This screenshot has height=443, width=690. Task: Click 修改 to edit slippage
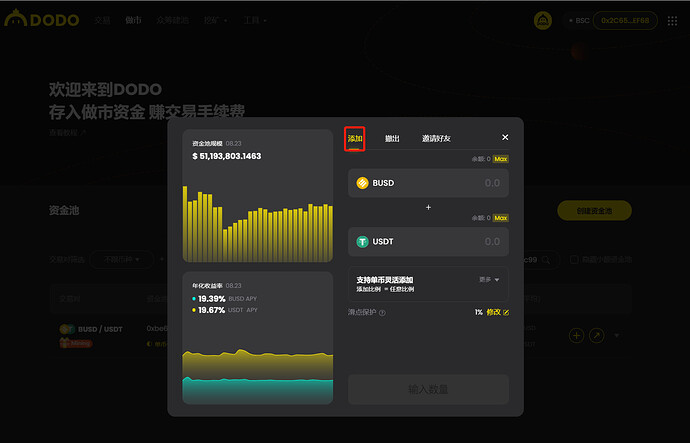tap(493, 312)
